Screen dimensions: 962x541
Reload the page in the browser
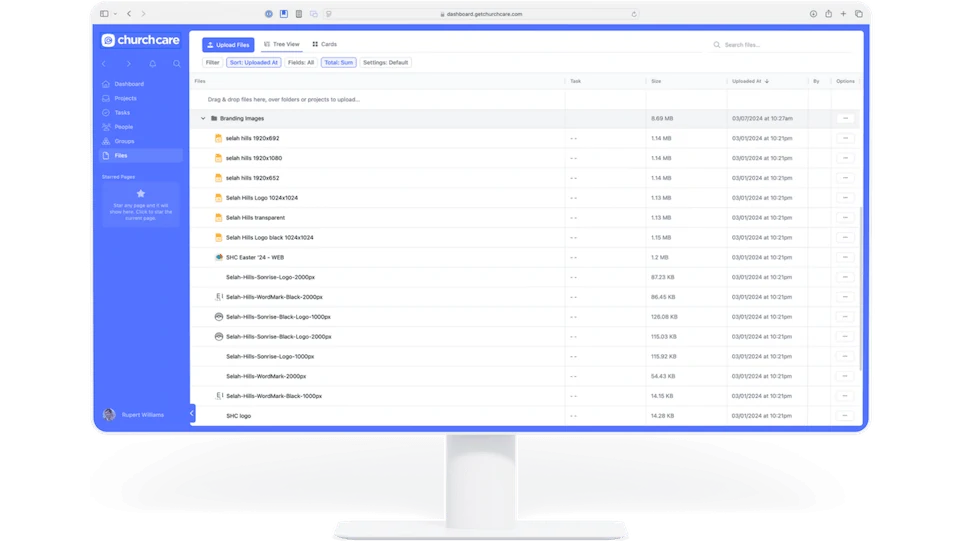point(634,14)
